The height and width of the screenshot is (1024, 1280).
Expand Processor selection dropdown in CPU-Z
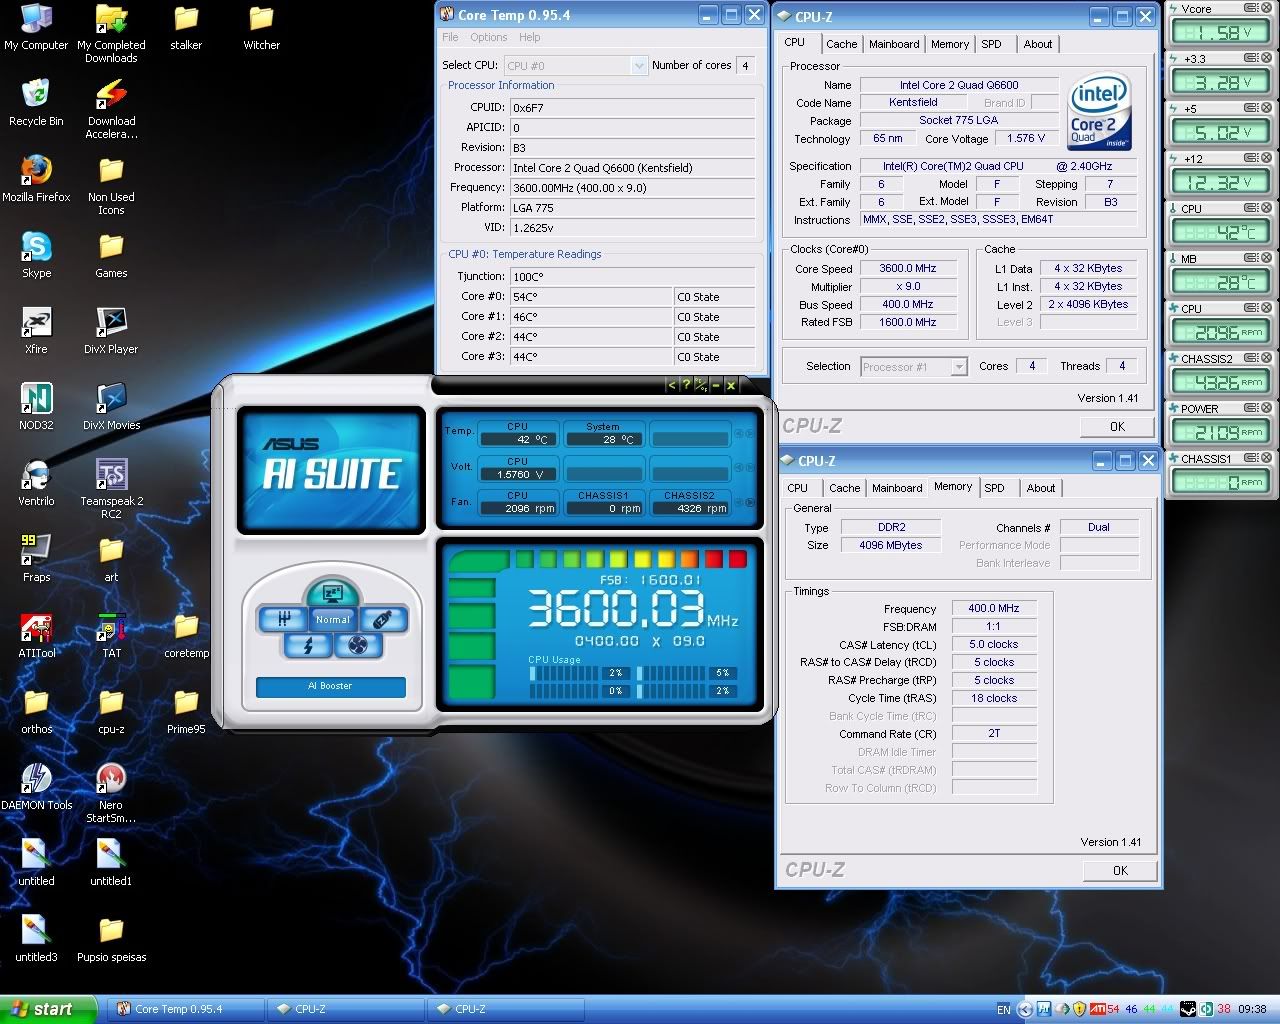tap(959, 367)
